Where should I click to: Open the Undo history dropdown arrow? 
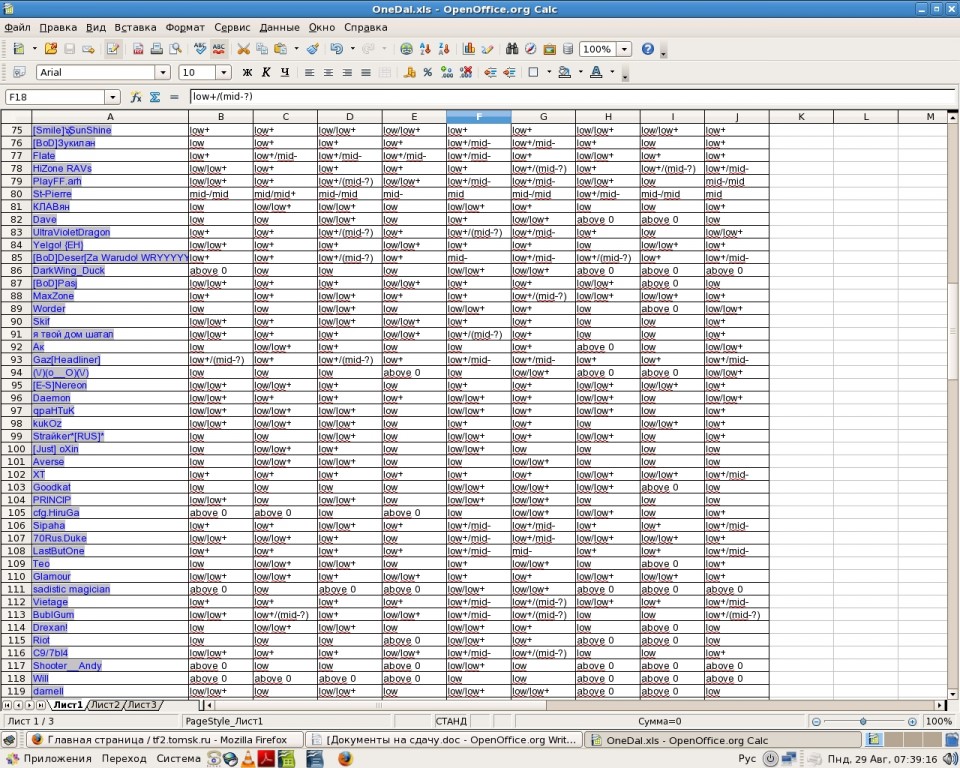352,49
